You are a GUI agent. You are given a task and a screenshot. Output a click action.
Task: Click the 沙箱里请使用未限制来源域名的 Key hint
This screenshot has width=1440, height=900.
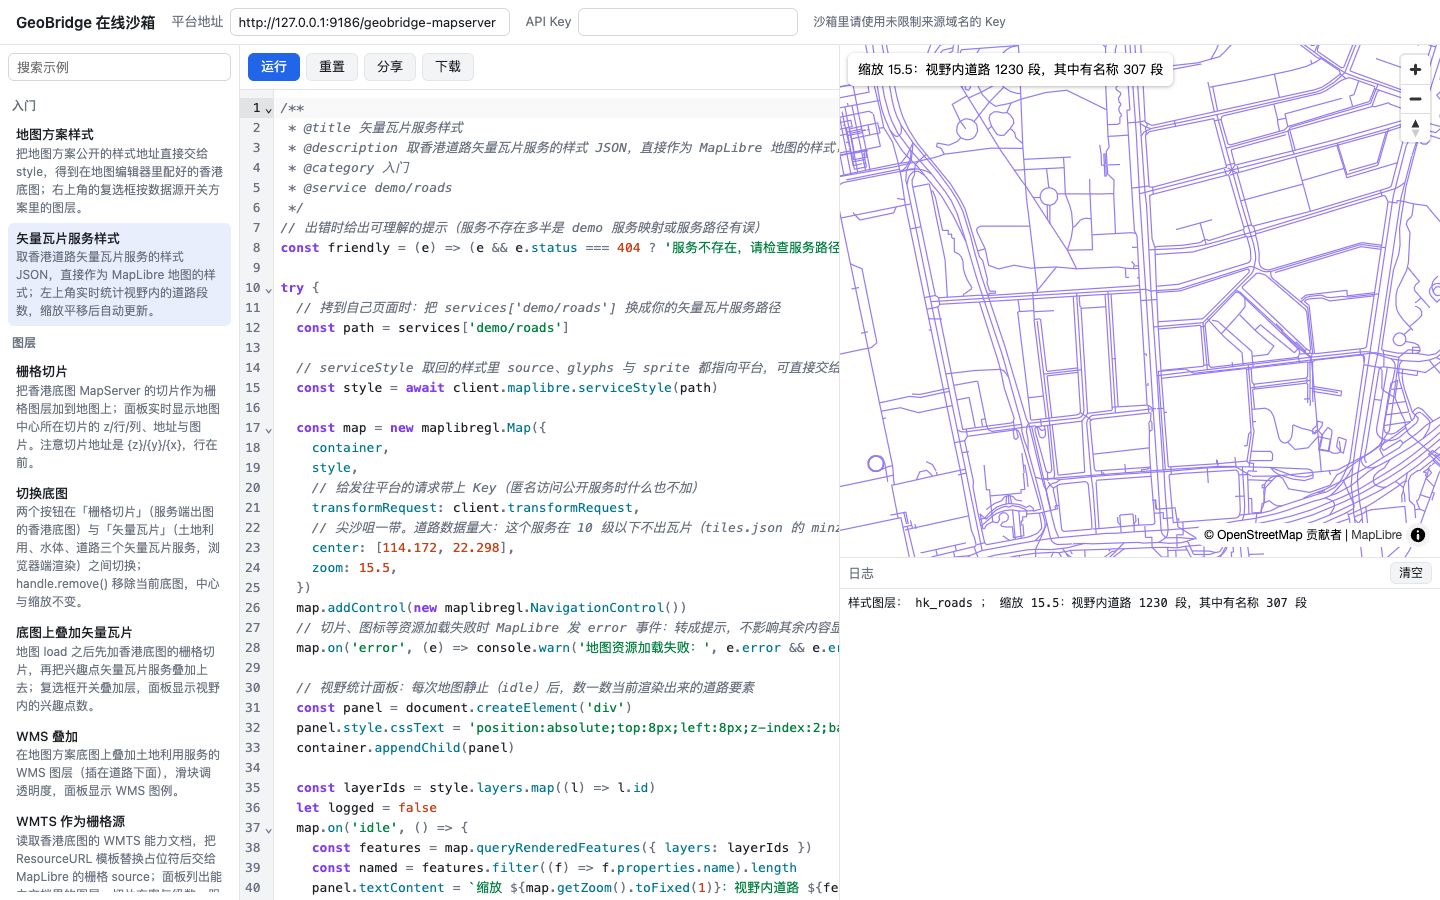pyautogui.click(x=909, y=22)
